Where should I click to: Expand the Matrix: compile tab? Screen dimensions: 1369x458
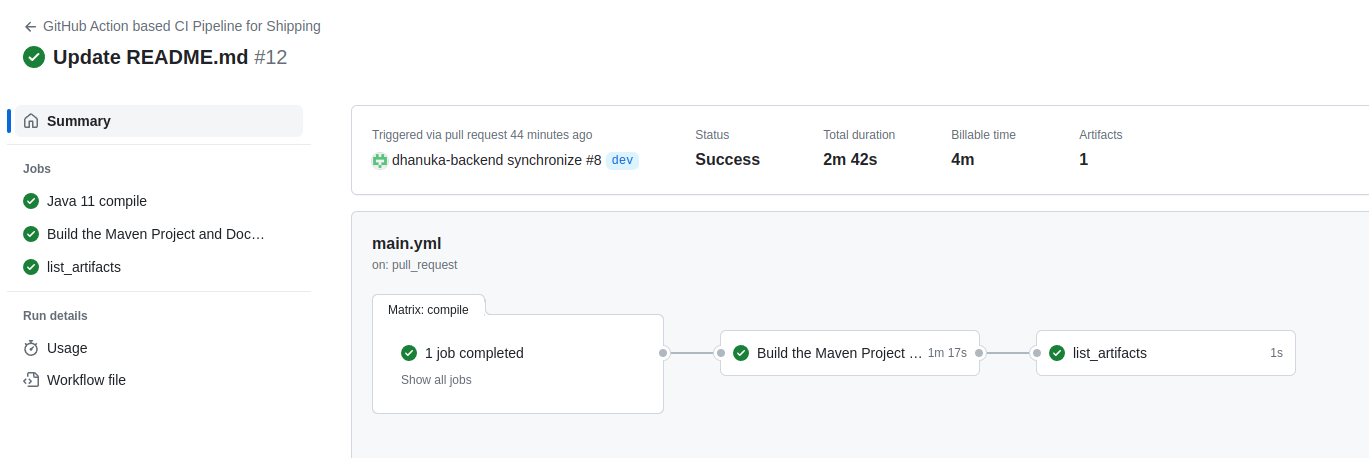[428, 309]
